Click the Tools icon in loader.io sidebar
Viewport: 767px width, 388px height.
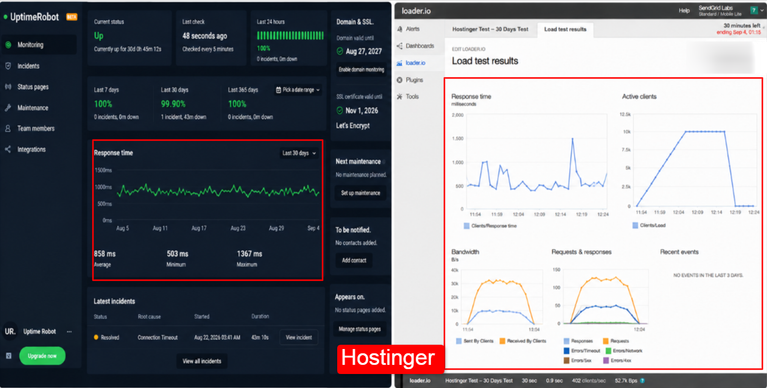(x=400, y=96)
